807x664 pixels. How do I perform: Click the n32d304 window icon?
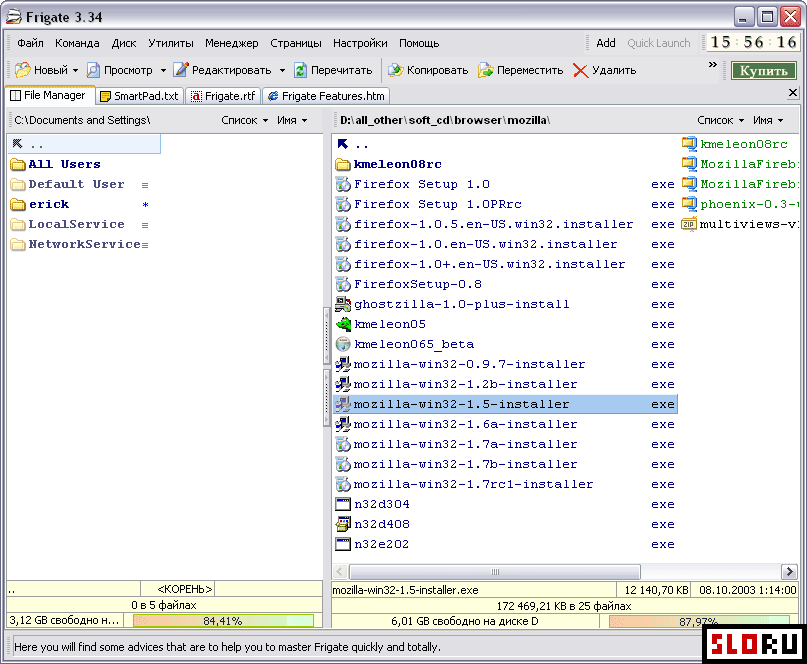tap(343, 504)
